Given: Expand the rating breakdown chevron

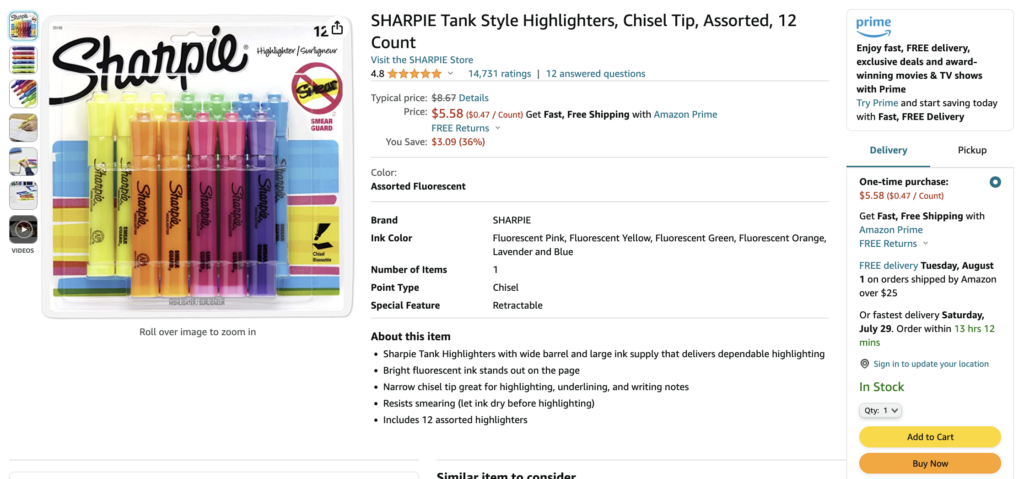Looking at the screenshot, I should [450, 74].
